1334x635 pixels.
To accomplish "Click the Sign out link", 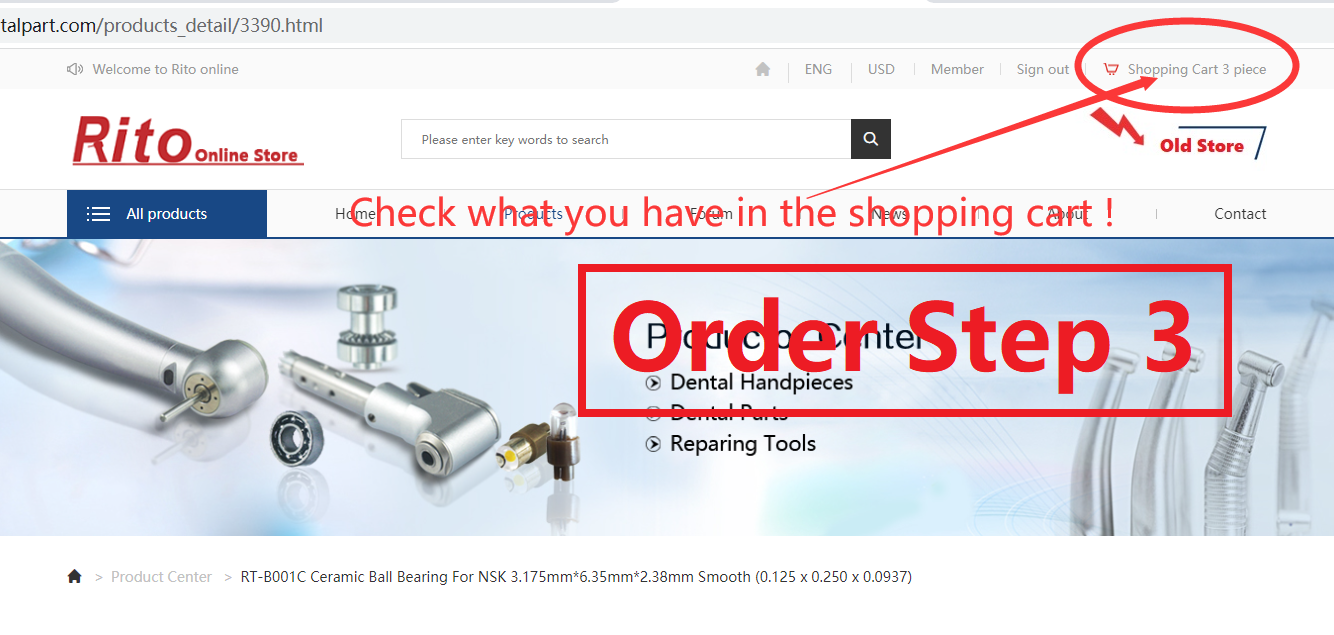I will pyautogui.click(x=1043, y=69).
